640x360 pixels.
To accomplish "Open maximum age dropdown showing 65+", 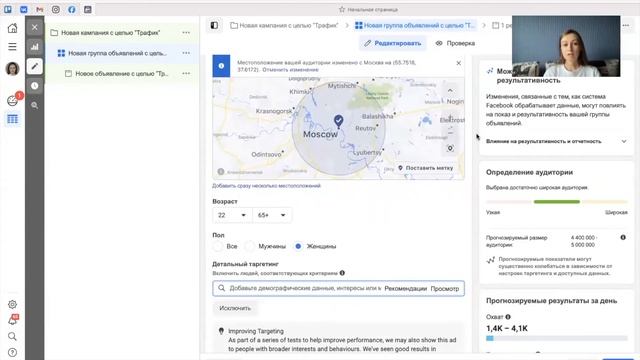I will 272,215.
